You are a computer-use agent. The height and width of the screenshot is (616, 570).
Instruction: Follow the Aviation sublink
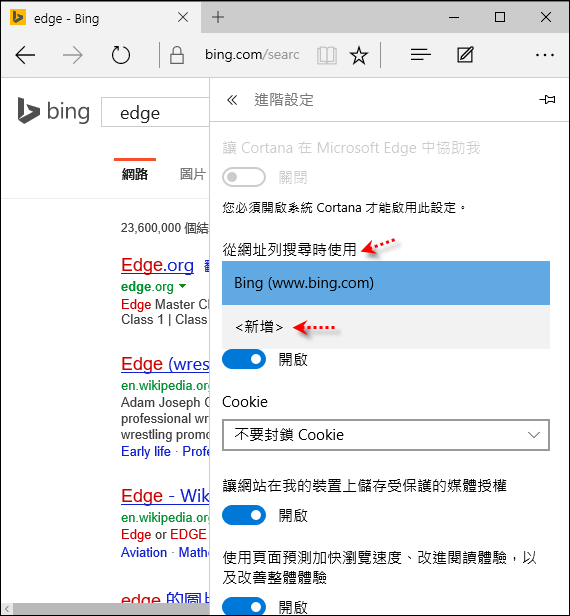(x=144, y=552)
